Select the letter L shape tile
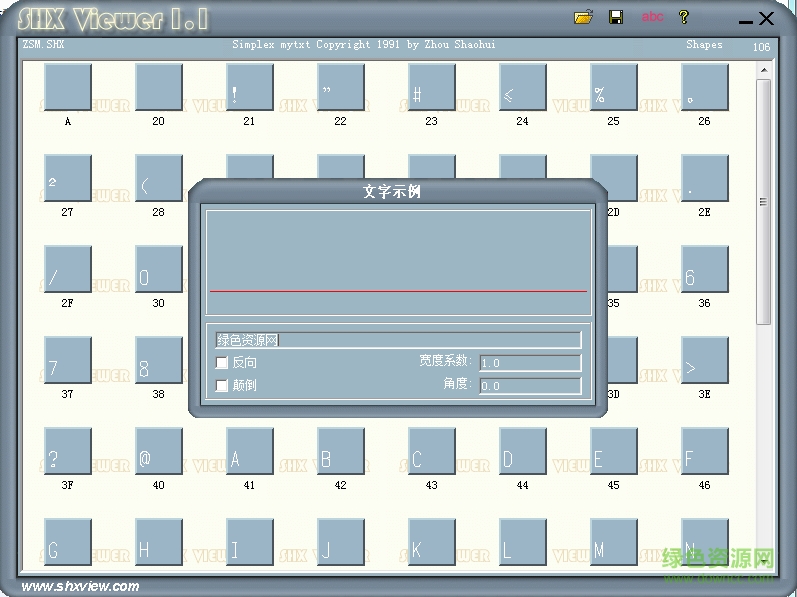 (523, 542)
